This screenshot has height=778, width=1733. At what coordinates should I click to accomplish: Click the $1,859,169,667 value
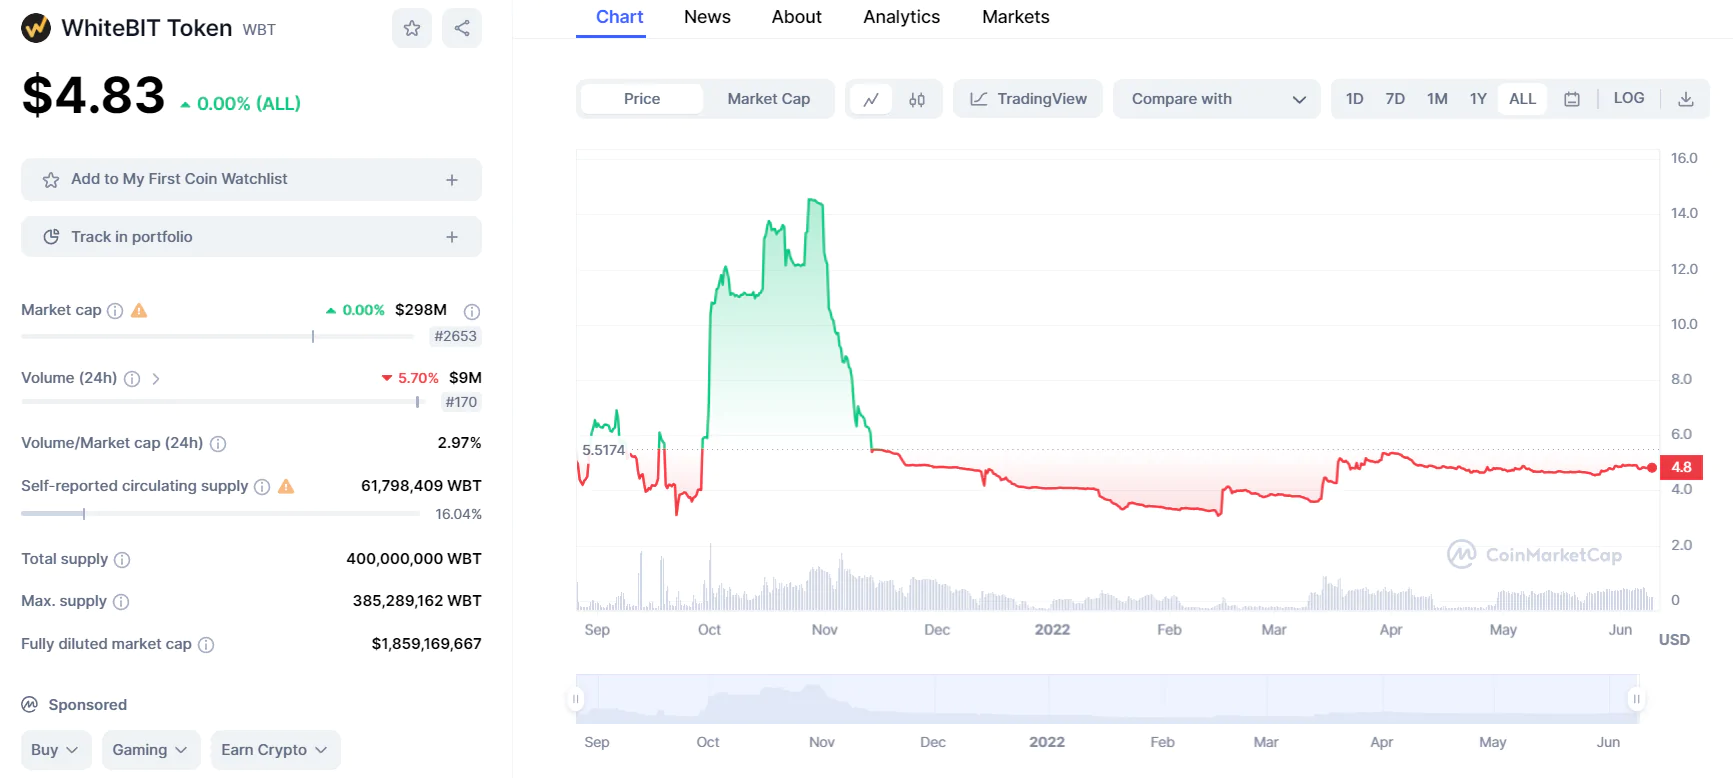(426, 644)
